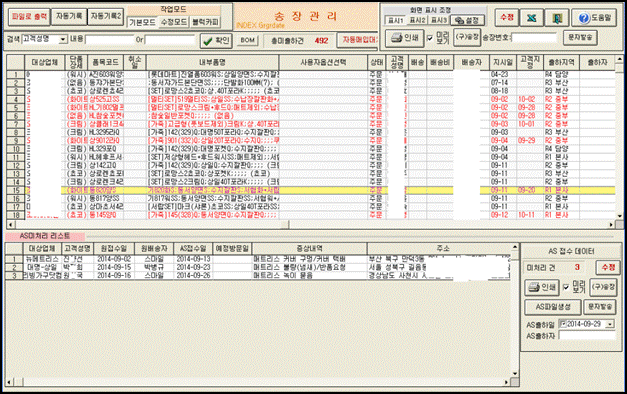Screen dimensions: 627x394
Task: Click the 10-11 customer date cell
Action: click(529, 215)
